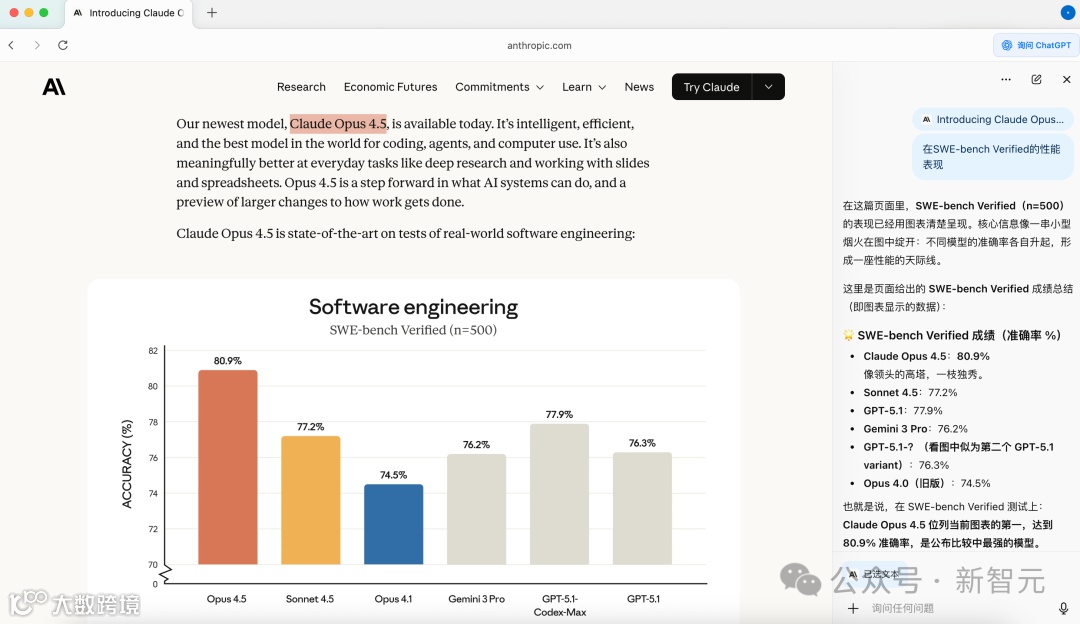Open the Research nav link

tap(301, 87)
